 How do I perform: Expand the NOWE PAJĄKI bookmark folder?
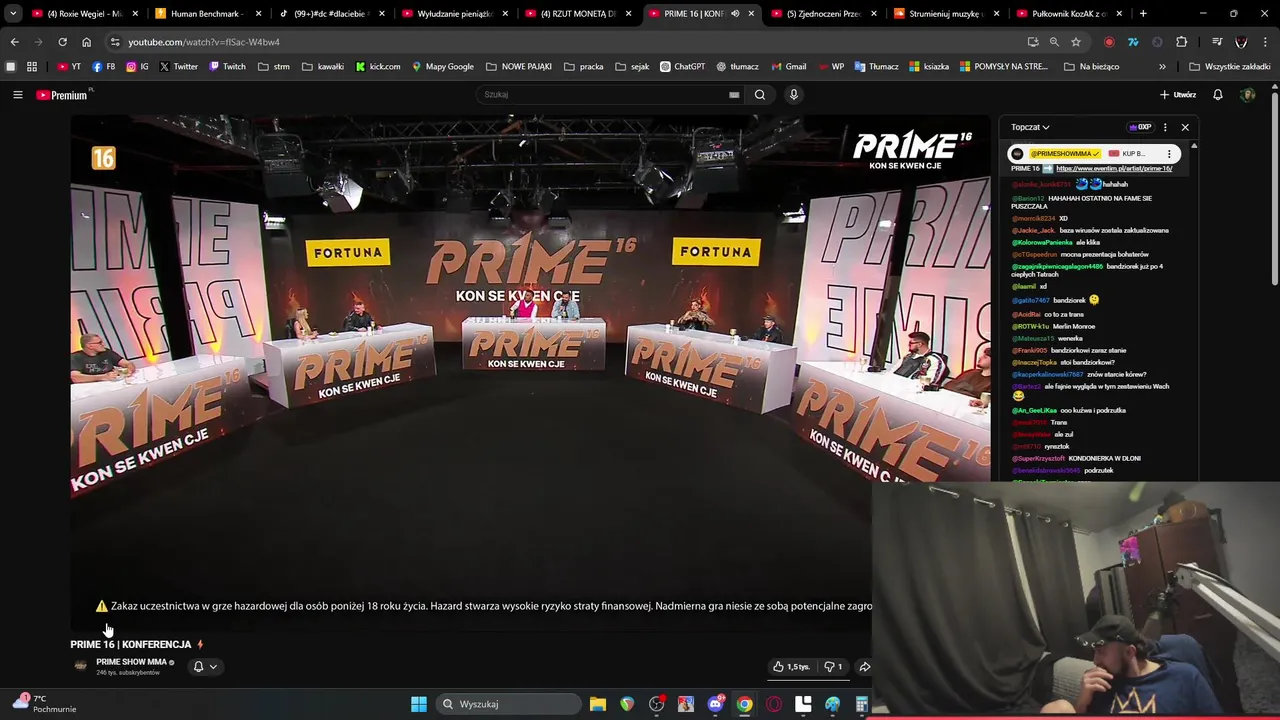click(x=519, y=67)
